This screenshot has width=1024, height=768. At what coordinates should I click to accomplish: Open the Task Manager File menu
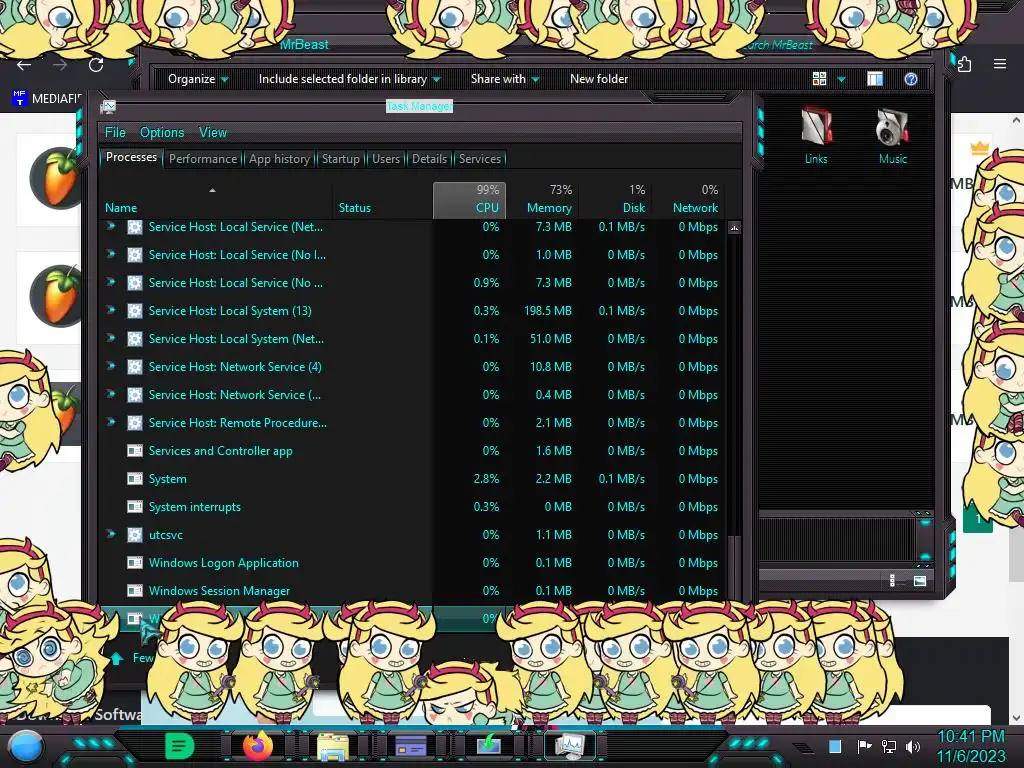pos(115,133)
